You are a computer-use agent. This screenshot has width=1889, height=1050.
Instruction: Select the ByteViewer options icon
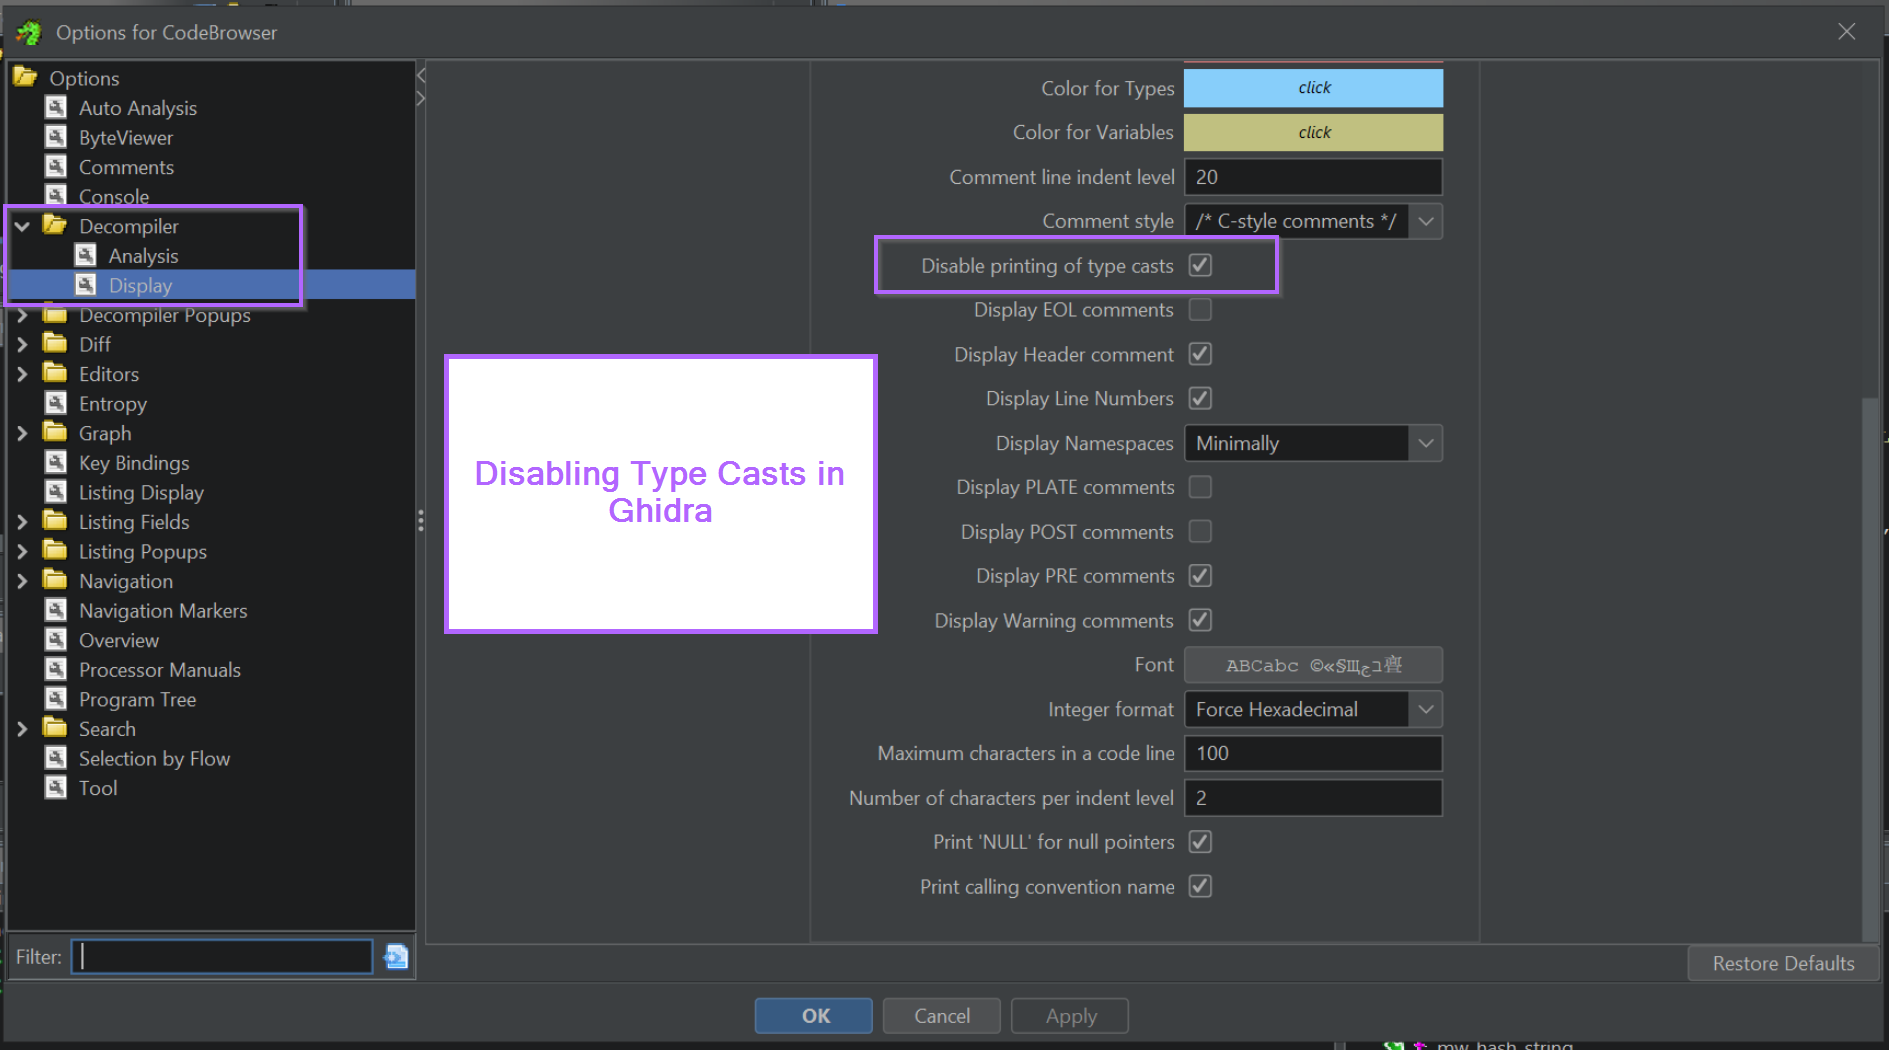coord(56,137)
